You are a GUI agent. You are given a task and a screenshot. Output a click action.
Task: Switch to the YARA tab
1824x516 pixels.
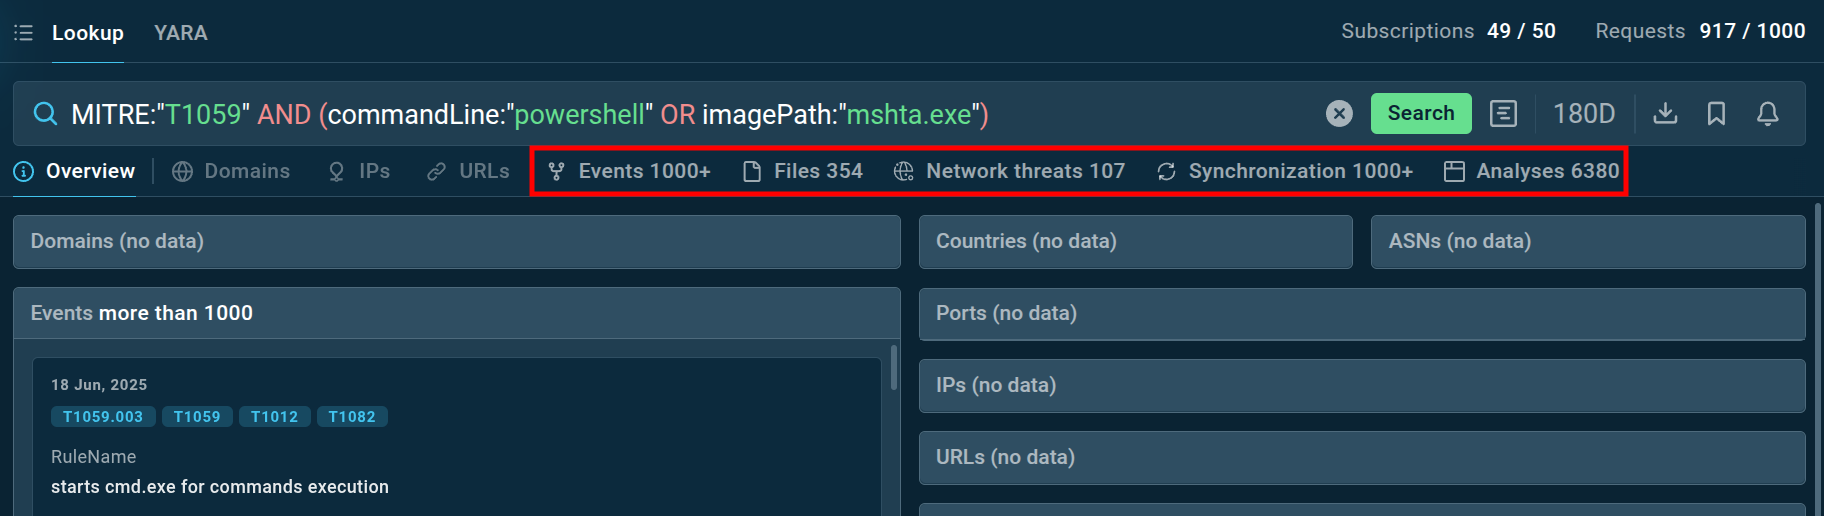coord(181,33)
